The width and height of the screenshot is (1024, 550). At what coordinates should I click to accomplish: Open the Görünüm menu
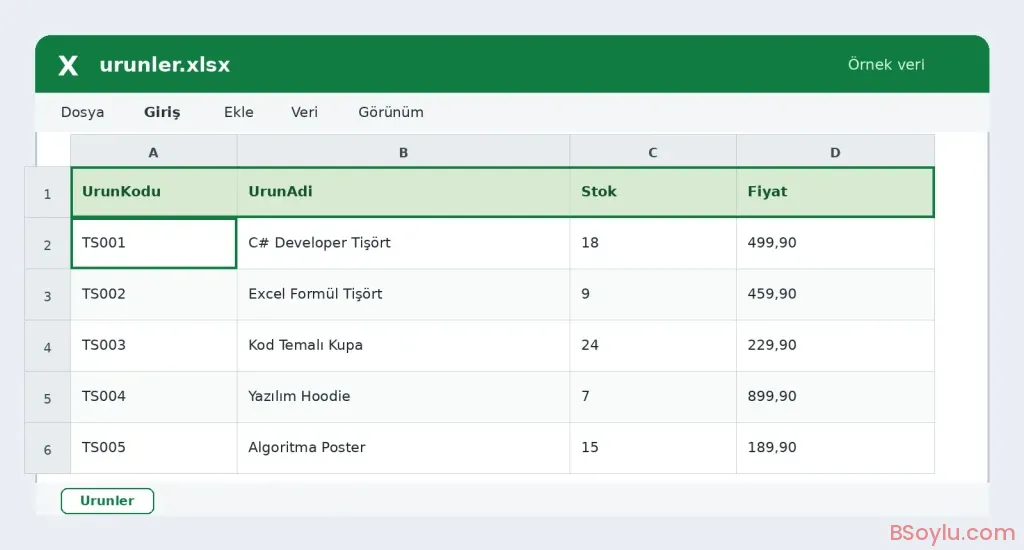click(391, 112)
